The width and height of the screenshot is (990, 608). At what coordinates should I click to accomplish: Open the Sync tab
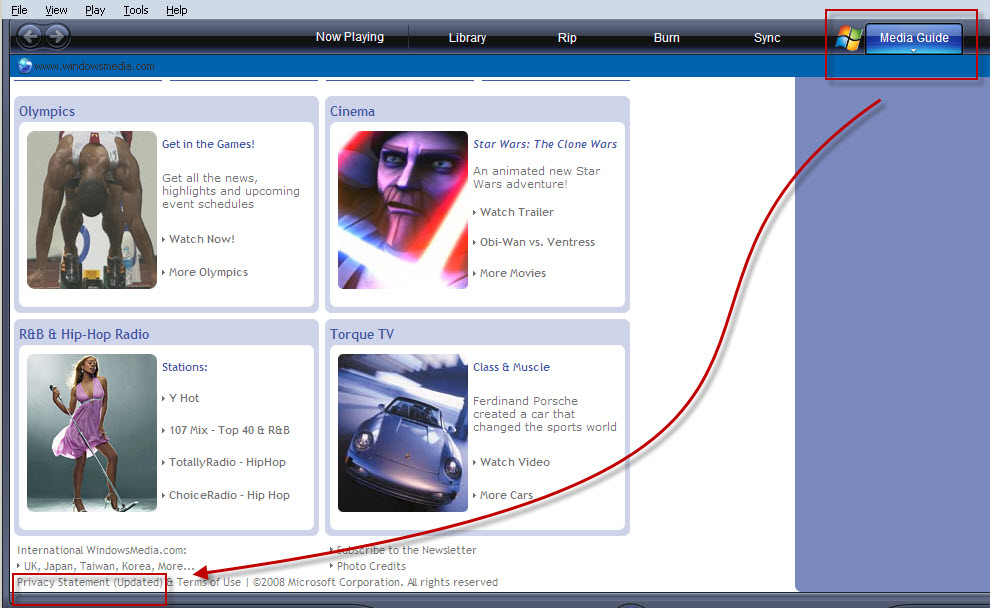coord(767,37)
